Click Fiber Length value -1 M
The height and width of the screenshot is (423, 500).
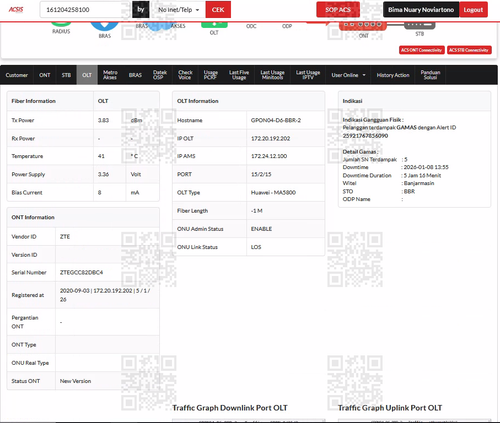(257, 211)
